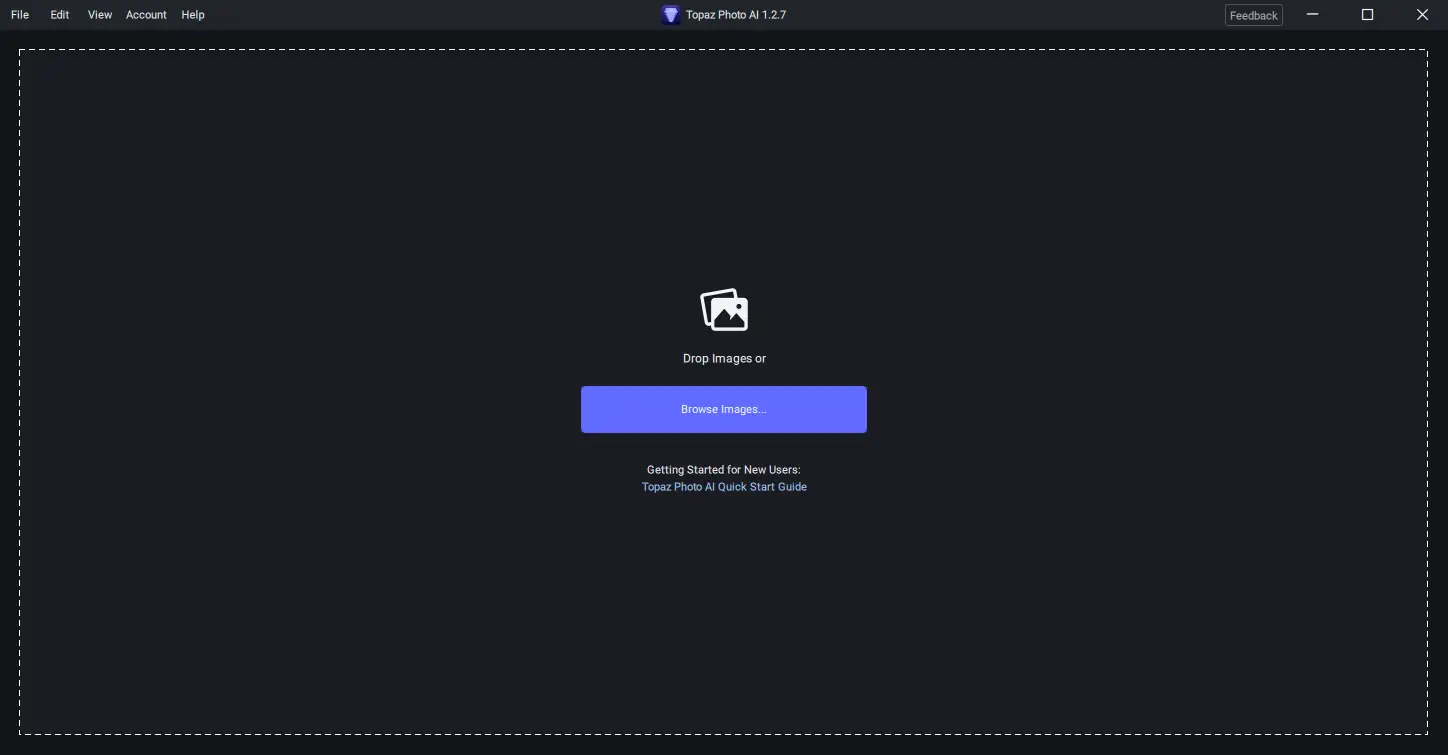Image resolution: width=1448 pixels, height=755 pixels.
Task: Click the "Getting Started for New Users:" text
Action: 724,470
